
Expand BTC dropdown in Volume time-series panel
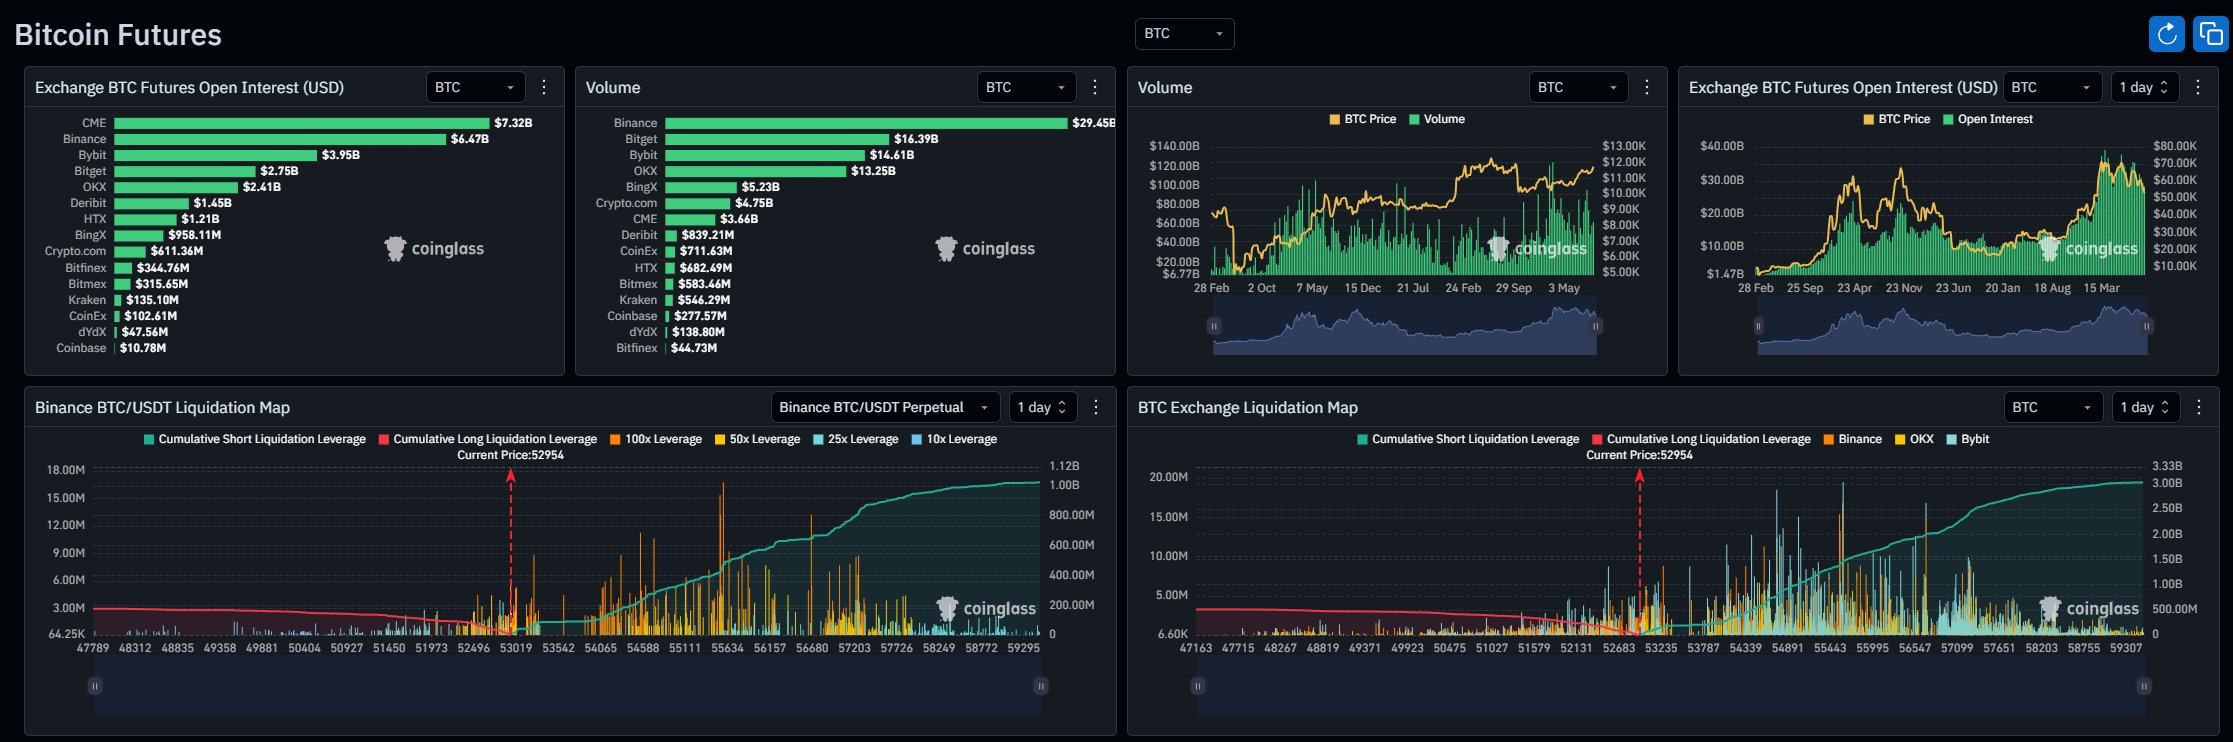tap(1578, 87)
